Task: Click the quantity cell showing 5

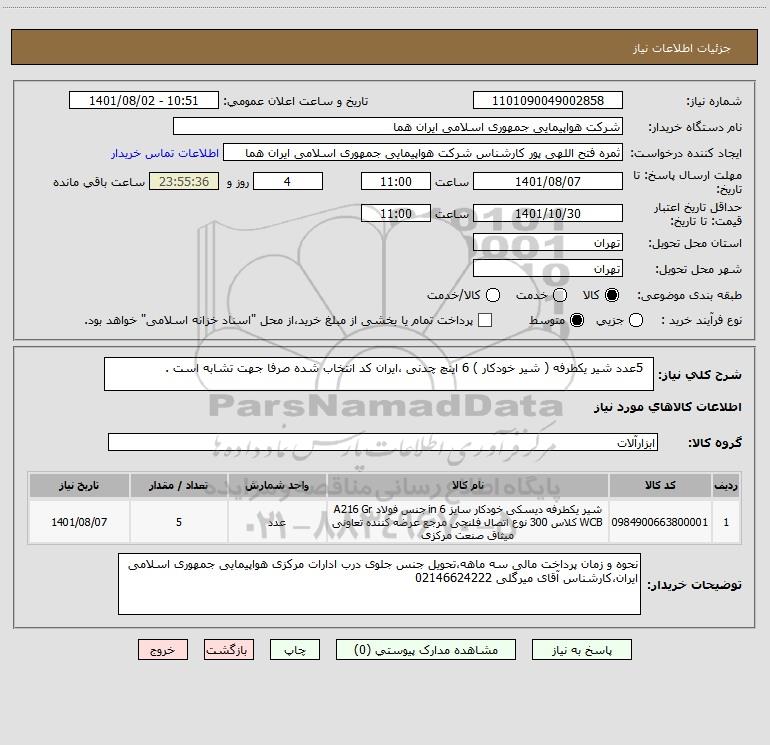Action: tap(179, 522)
